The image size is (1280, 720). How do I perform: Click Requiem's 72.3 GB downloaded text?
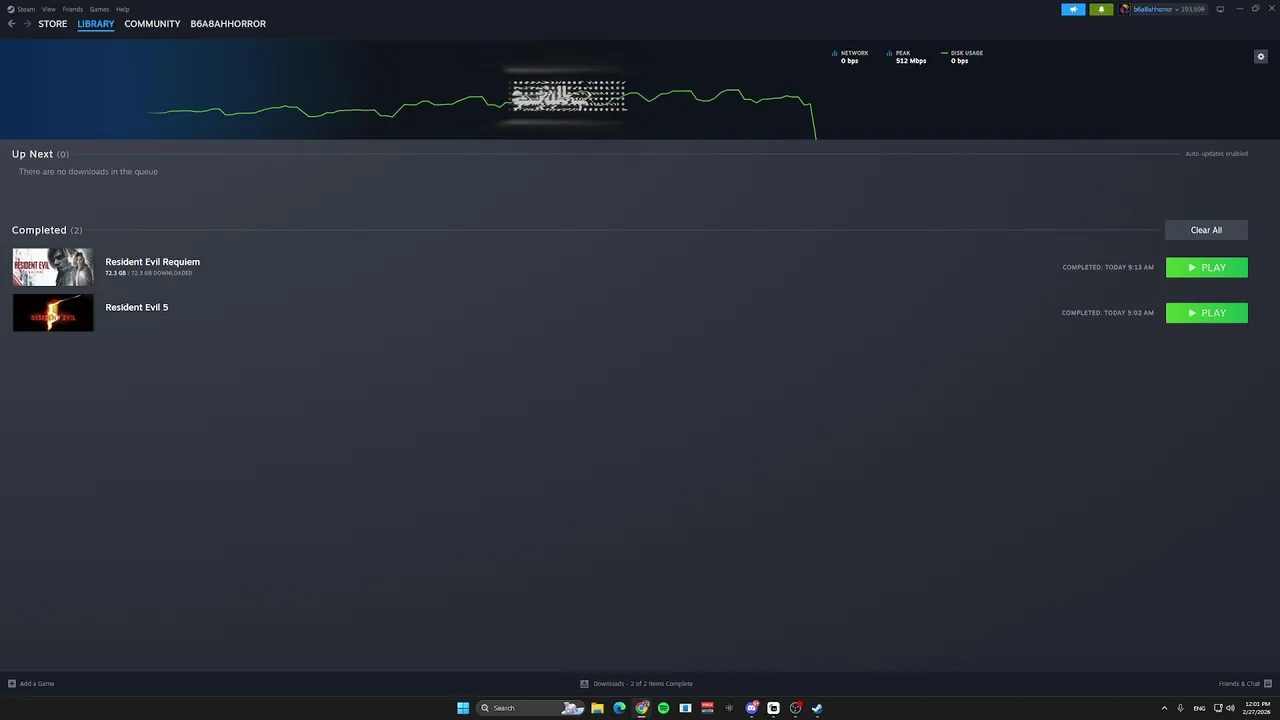pyautogui.click(x=149, y=273)
